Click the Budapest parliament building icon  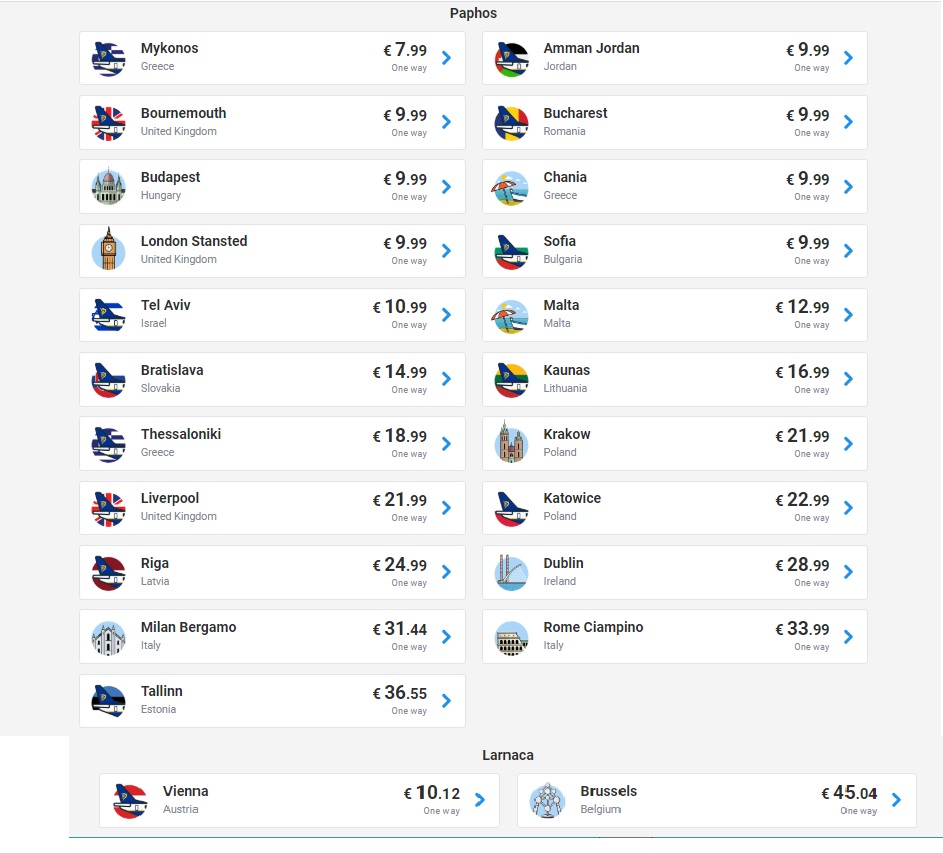pyautogui.click(x=108, y=186)
